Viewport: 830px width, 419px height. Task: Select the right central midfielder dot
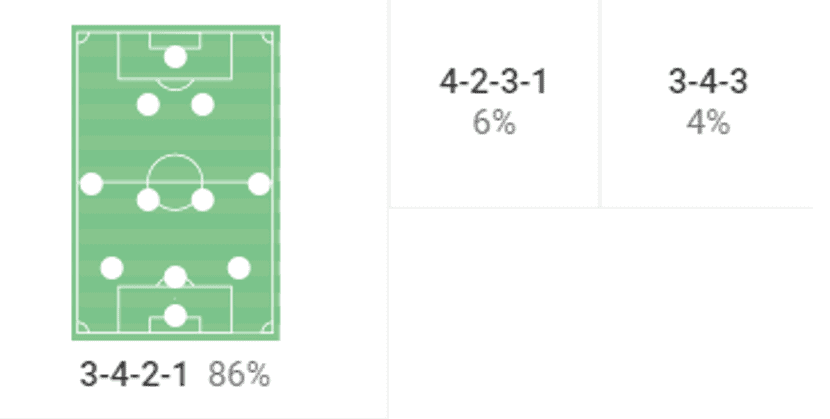tap(203, 200)
